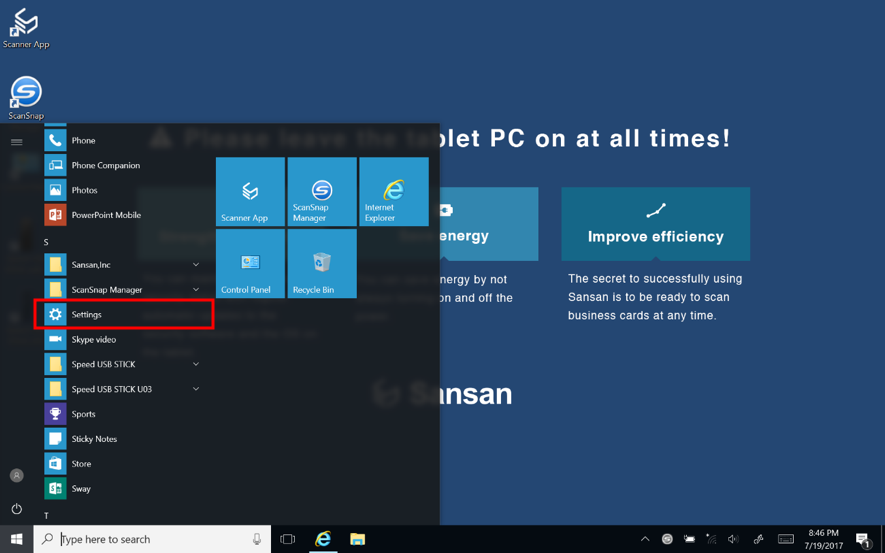
Task: Launch Phone Companion app
Action: pos(123,165)
